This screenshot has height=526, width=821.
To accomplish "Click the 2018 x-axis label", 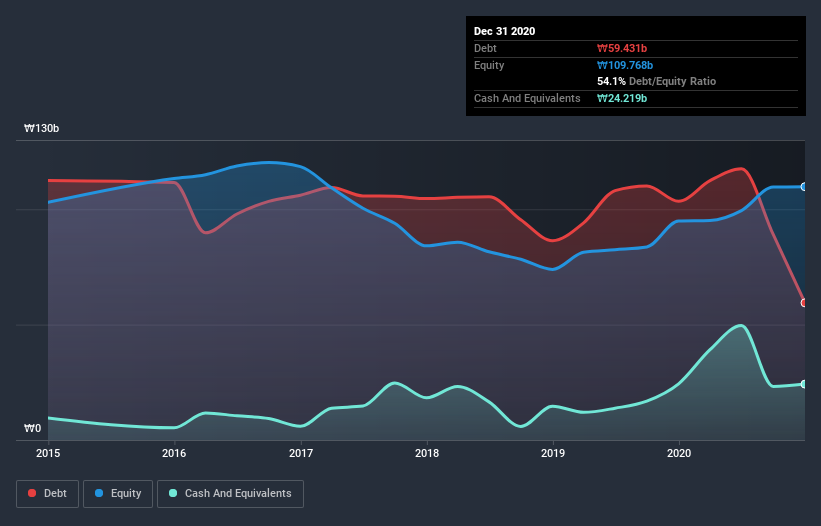I will (x=427, y=453).
